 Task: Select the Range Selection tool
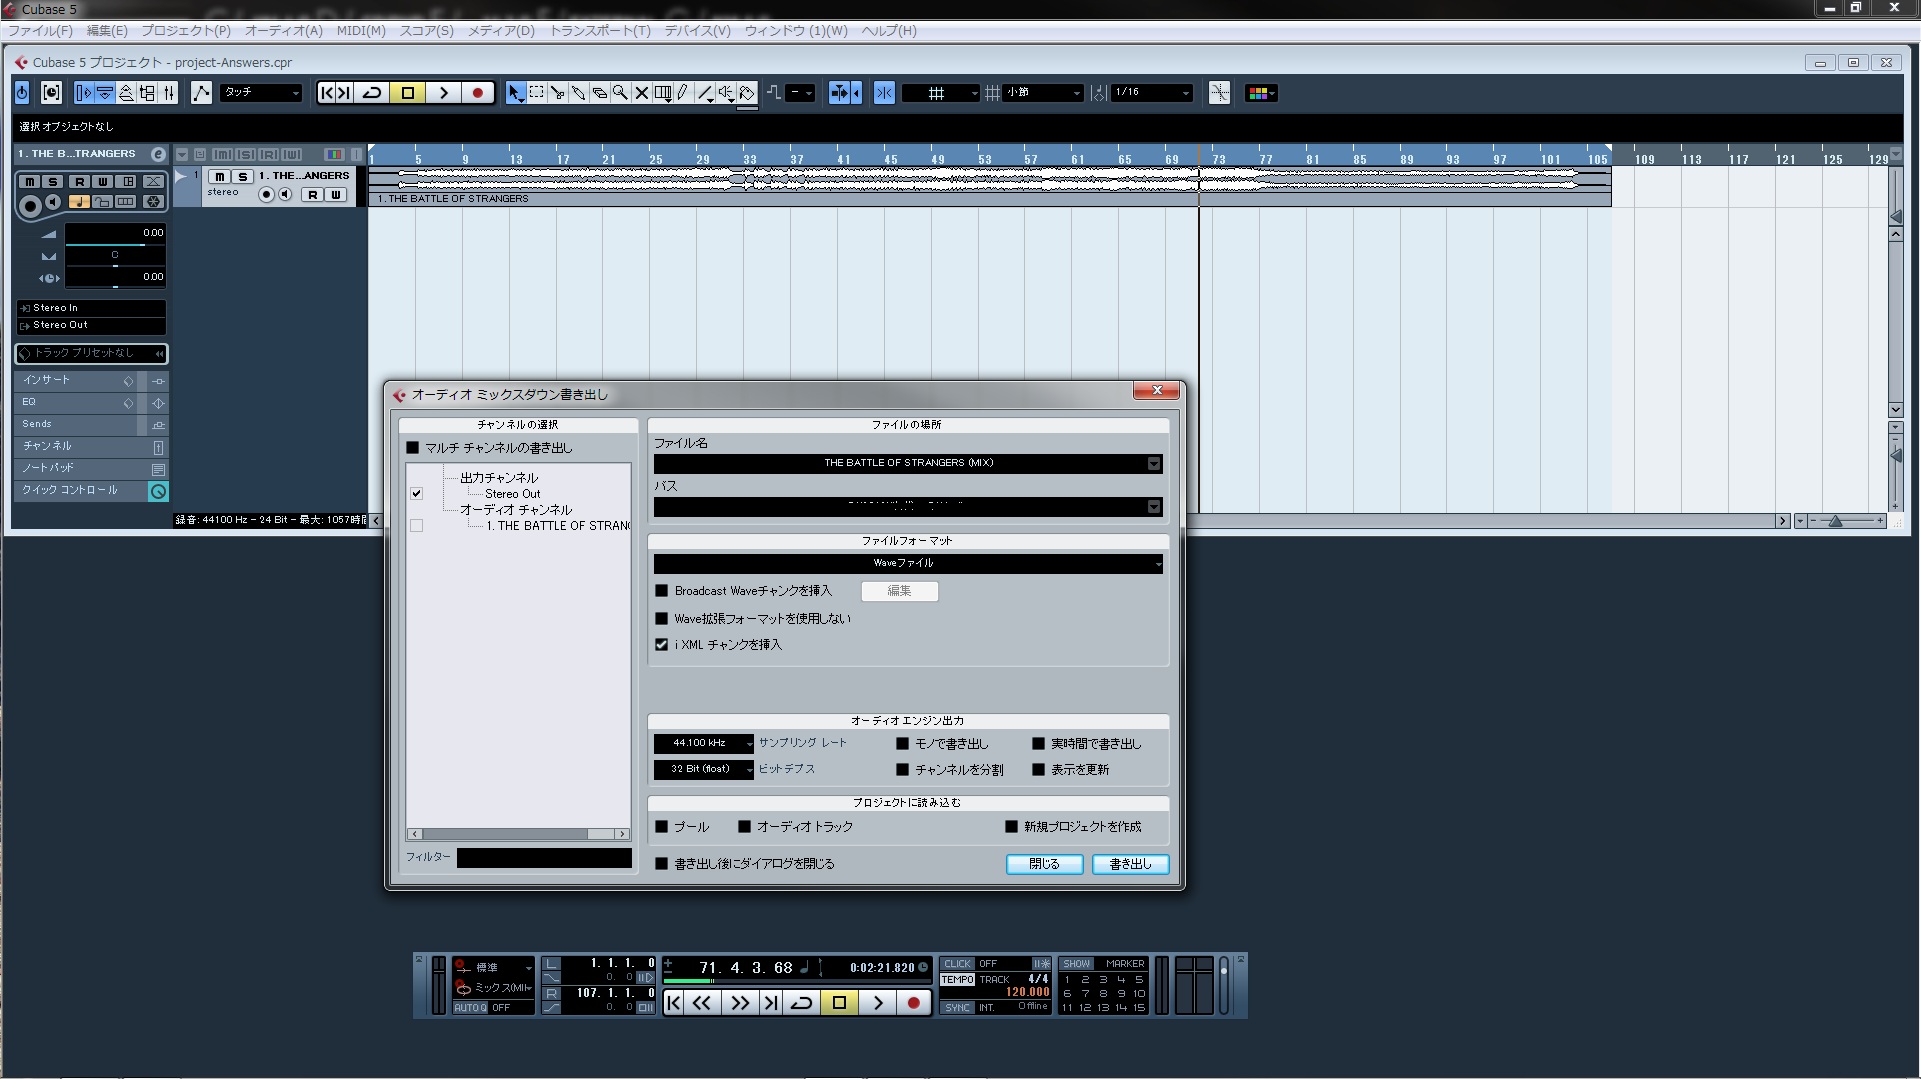click(x=537, y=93)
